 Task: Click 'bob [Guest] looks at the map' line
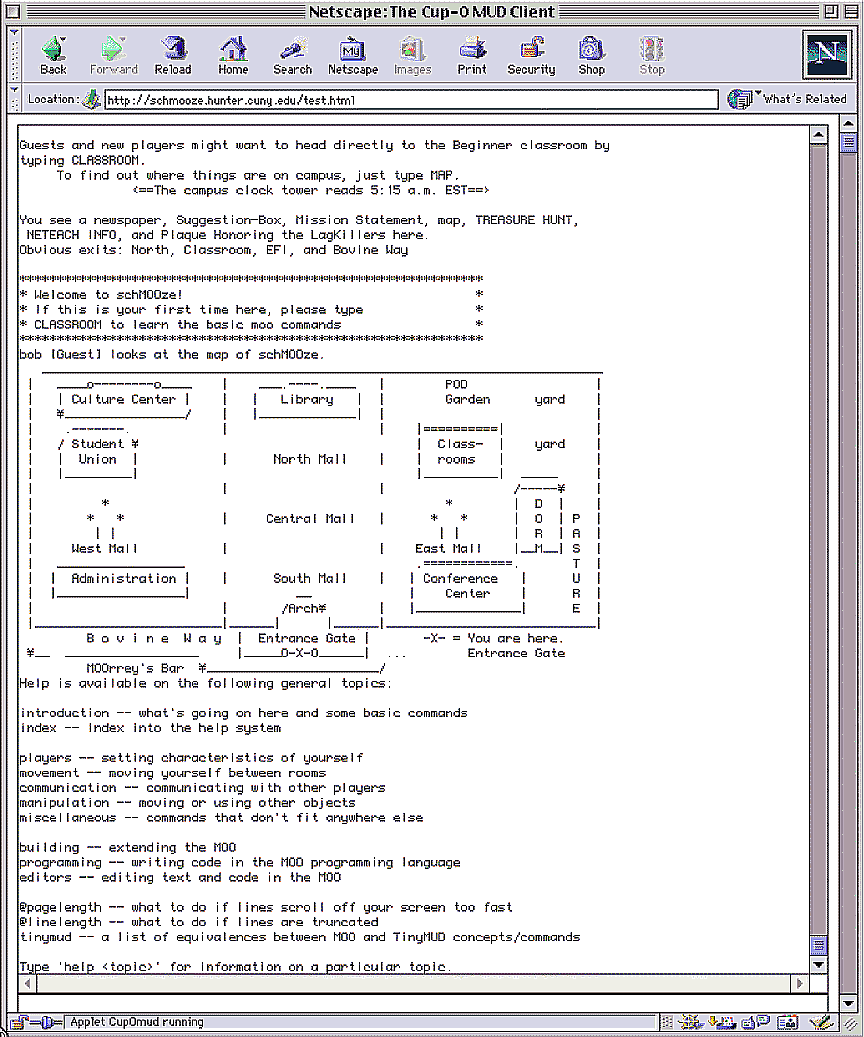click(172, 354)
